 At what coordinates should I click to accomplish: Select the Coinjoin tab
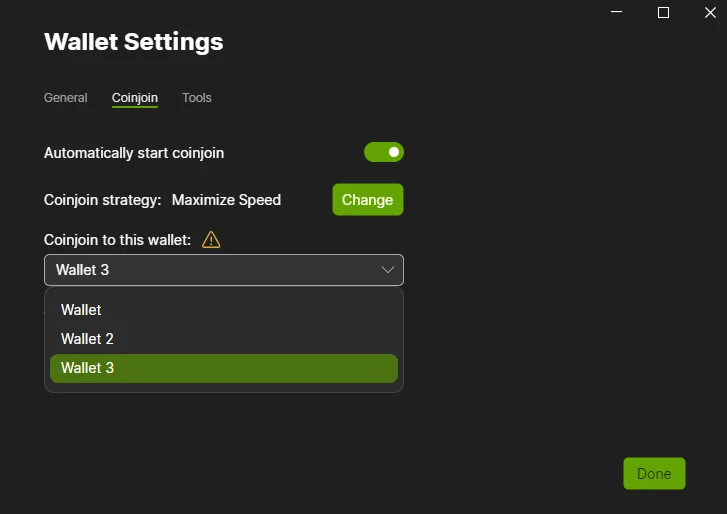point(134,98)
